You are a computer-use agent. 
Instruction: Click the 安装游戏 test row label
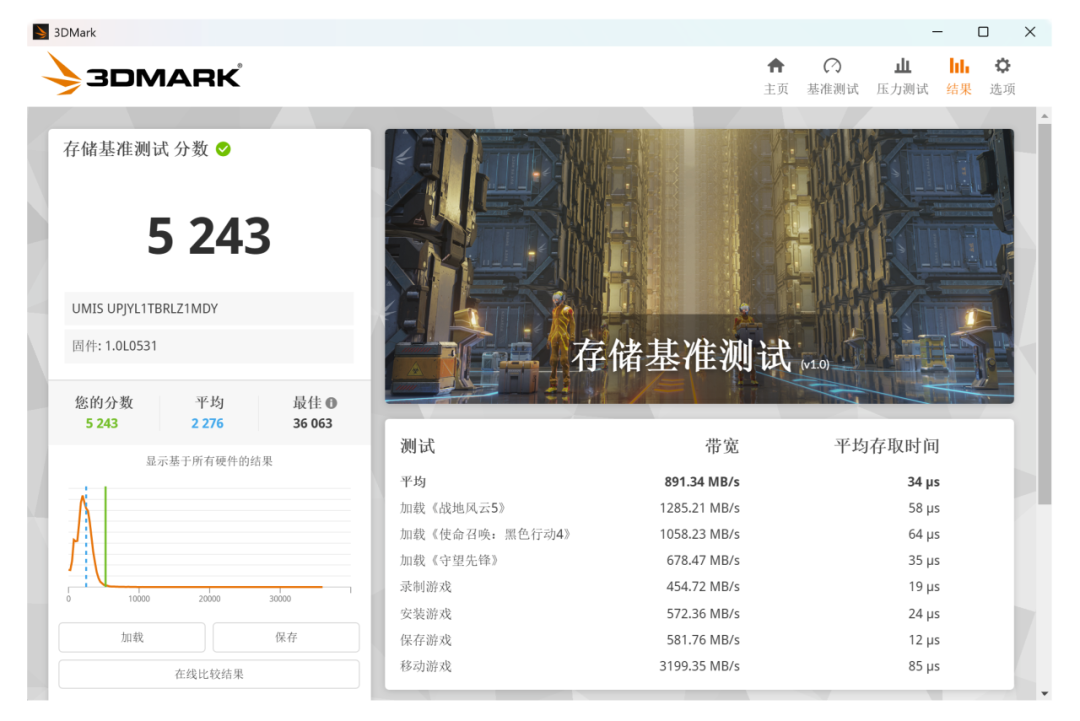[426, 614]
